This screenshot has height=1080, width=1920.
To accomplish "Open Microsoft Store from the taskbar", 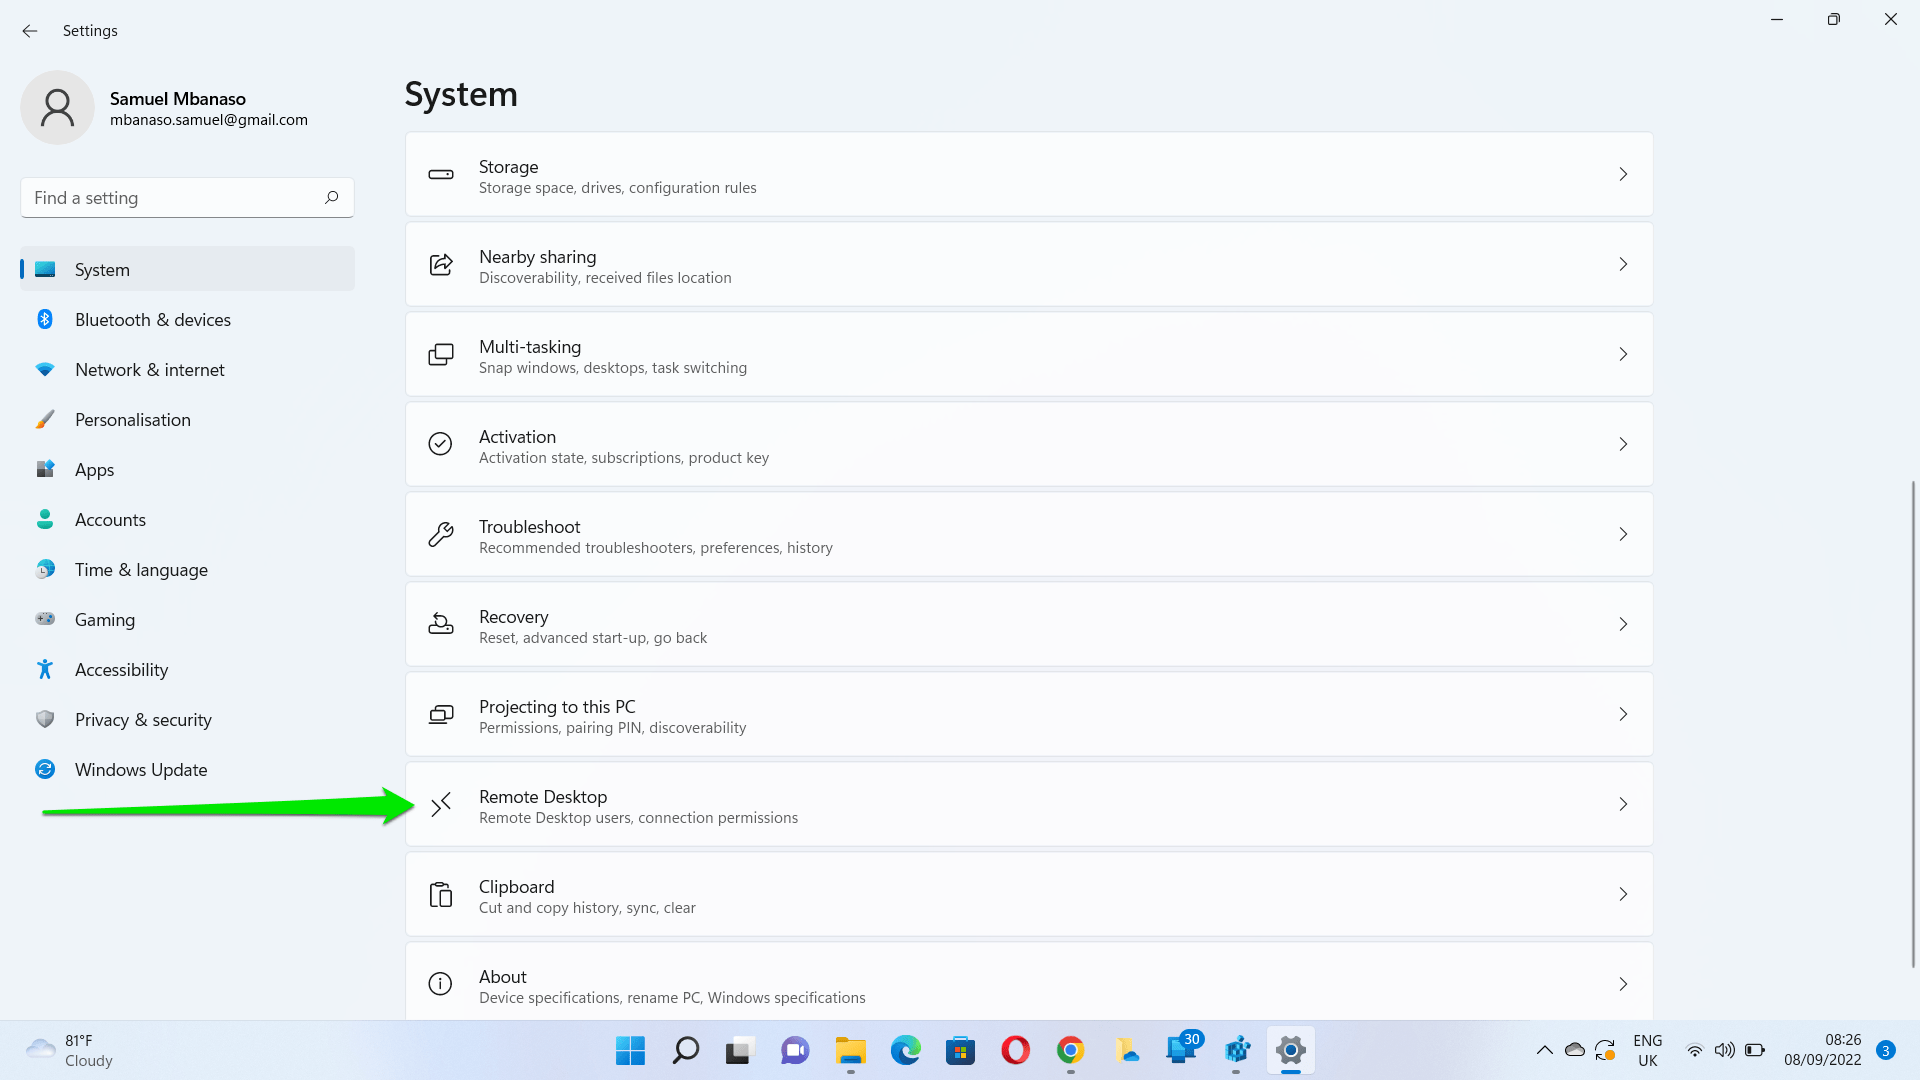I will click(x=960, y=1051).
